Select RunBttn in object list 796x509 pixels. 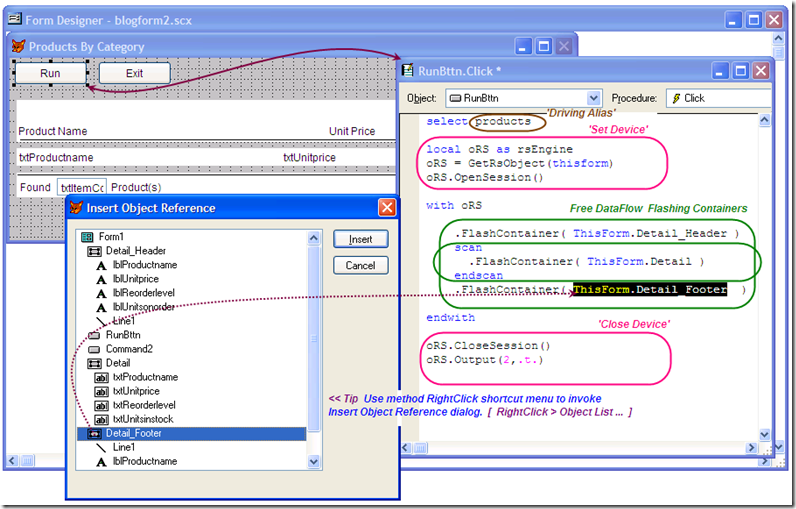pyautogui.click(x=123, y=335)
